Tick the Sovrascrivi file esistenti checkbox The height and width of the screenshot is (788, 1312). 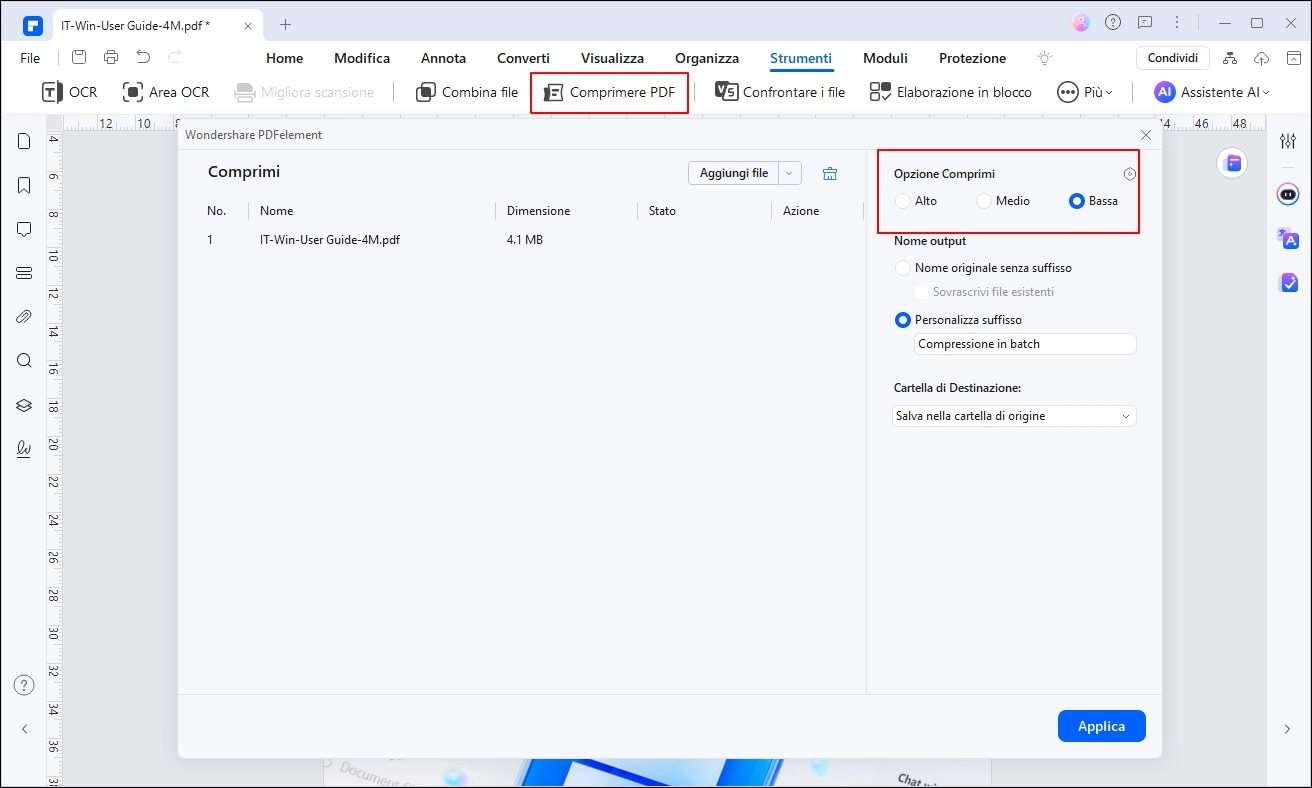(922, 292)
